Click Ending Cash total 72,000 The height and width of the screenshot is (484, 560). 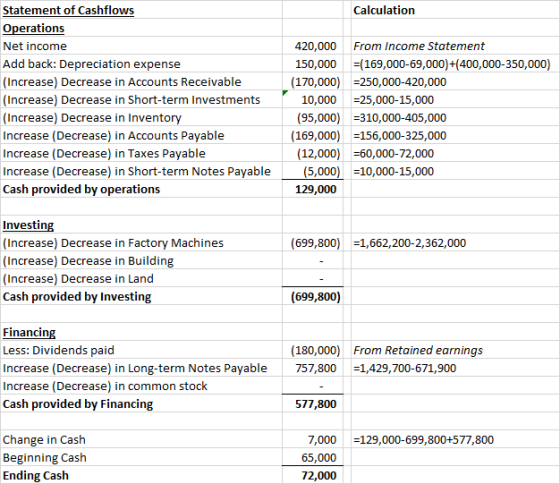[319, 475]
